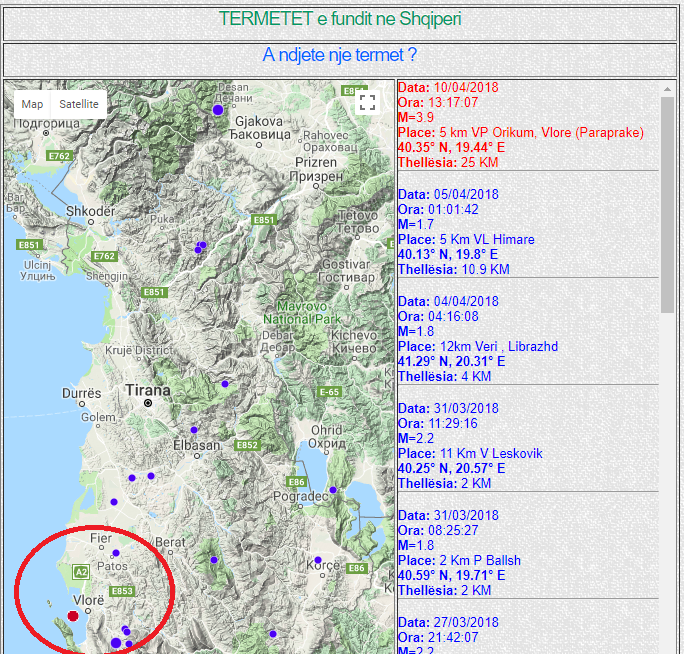Click the large purple marker near Desan
Image resolution: width=684 pixels, height=654 pixels.
(x=218, y=110)
